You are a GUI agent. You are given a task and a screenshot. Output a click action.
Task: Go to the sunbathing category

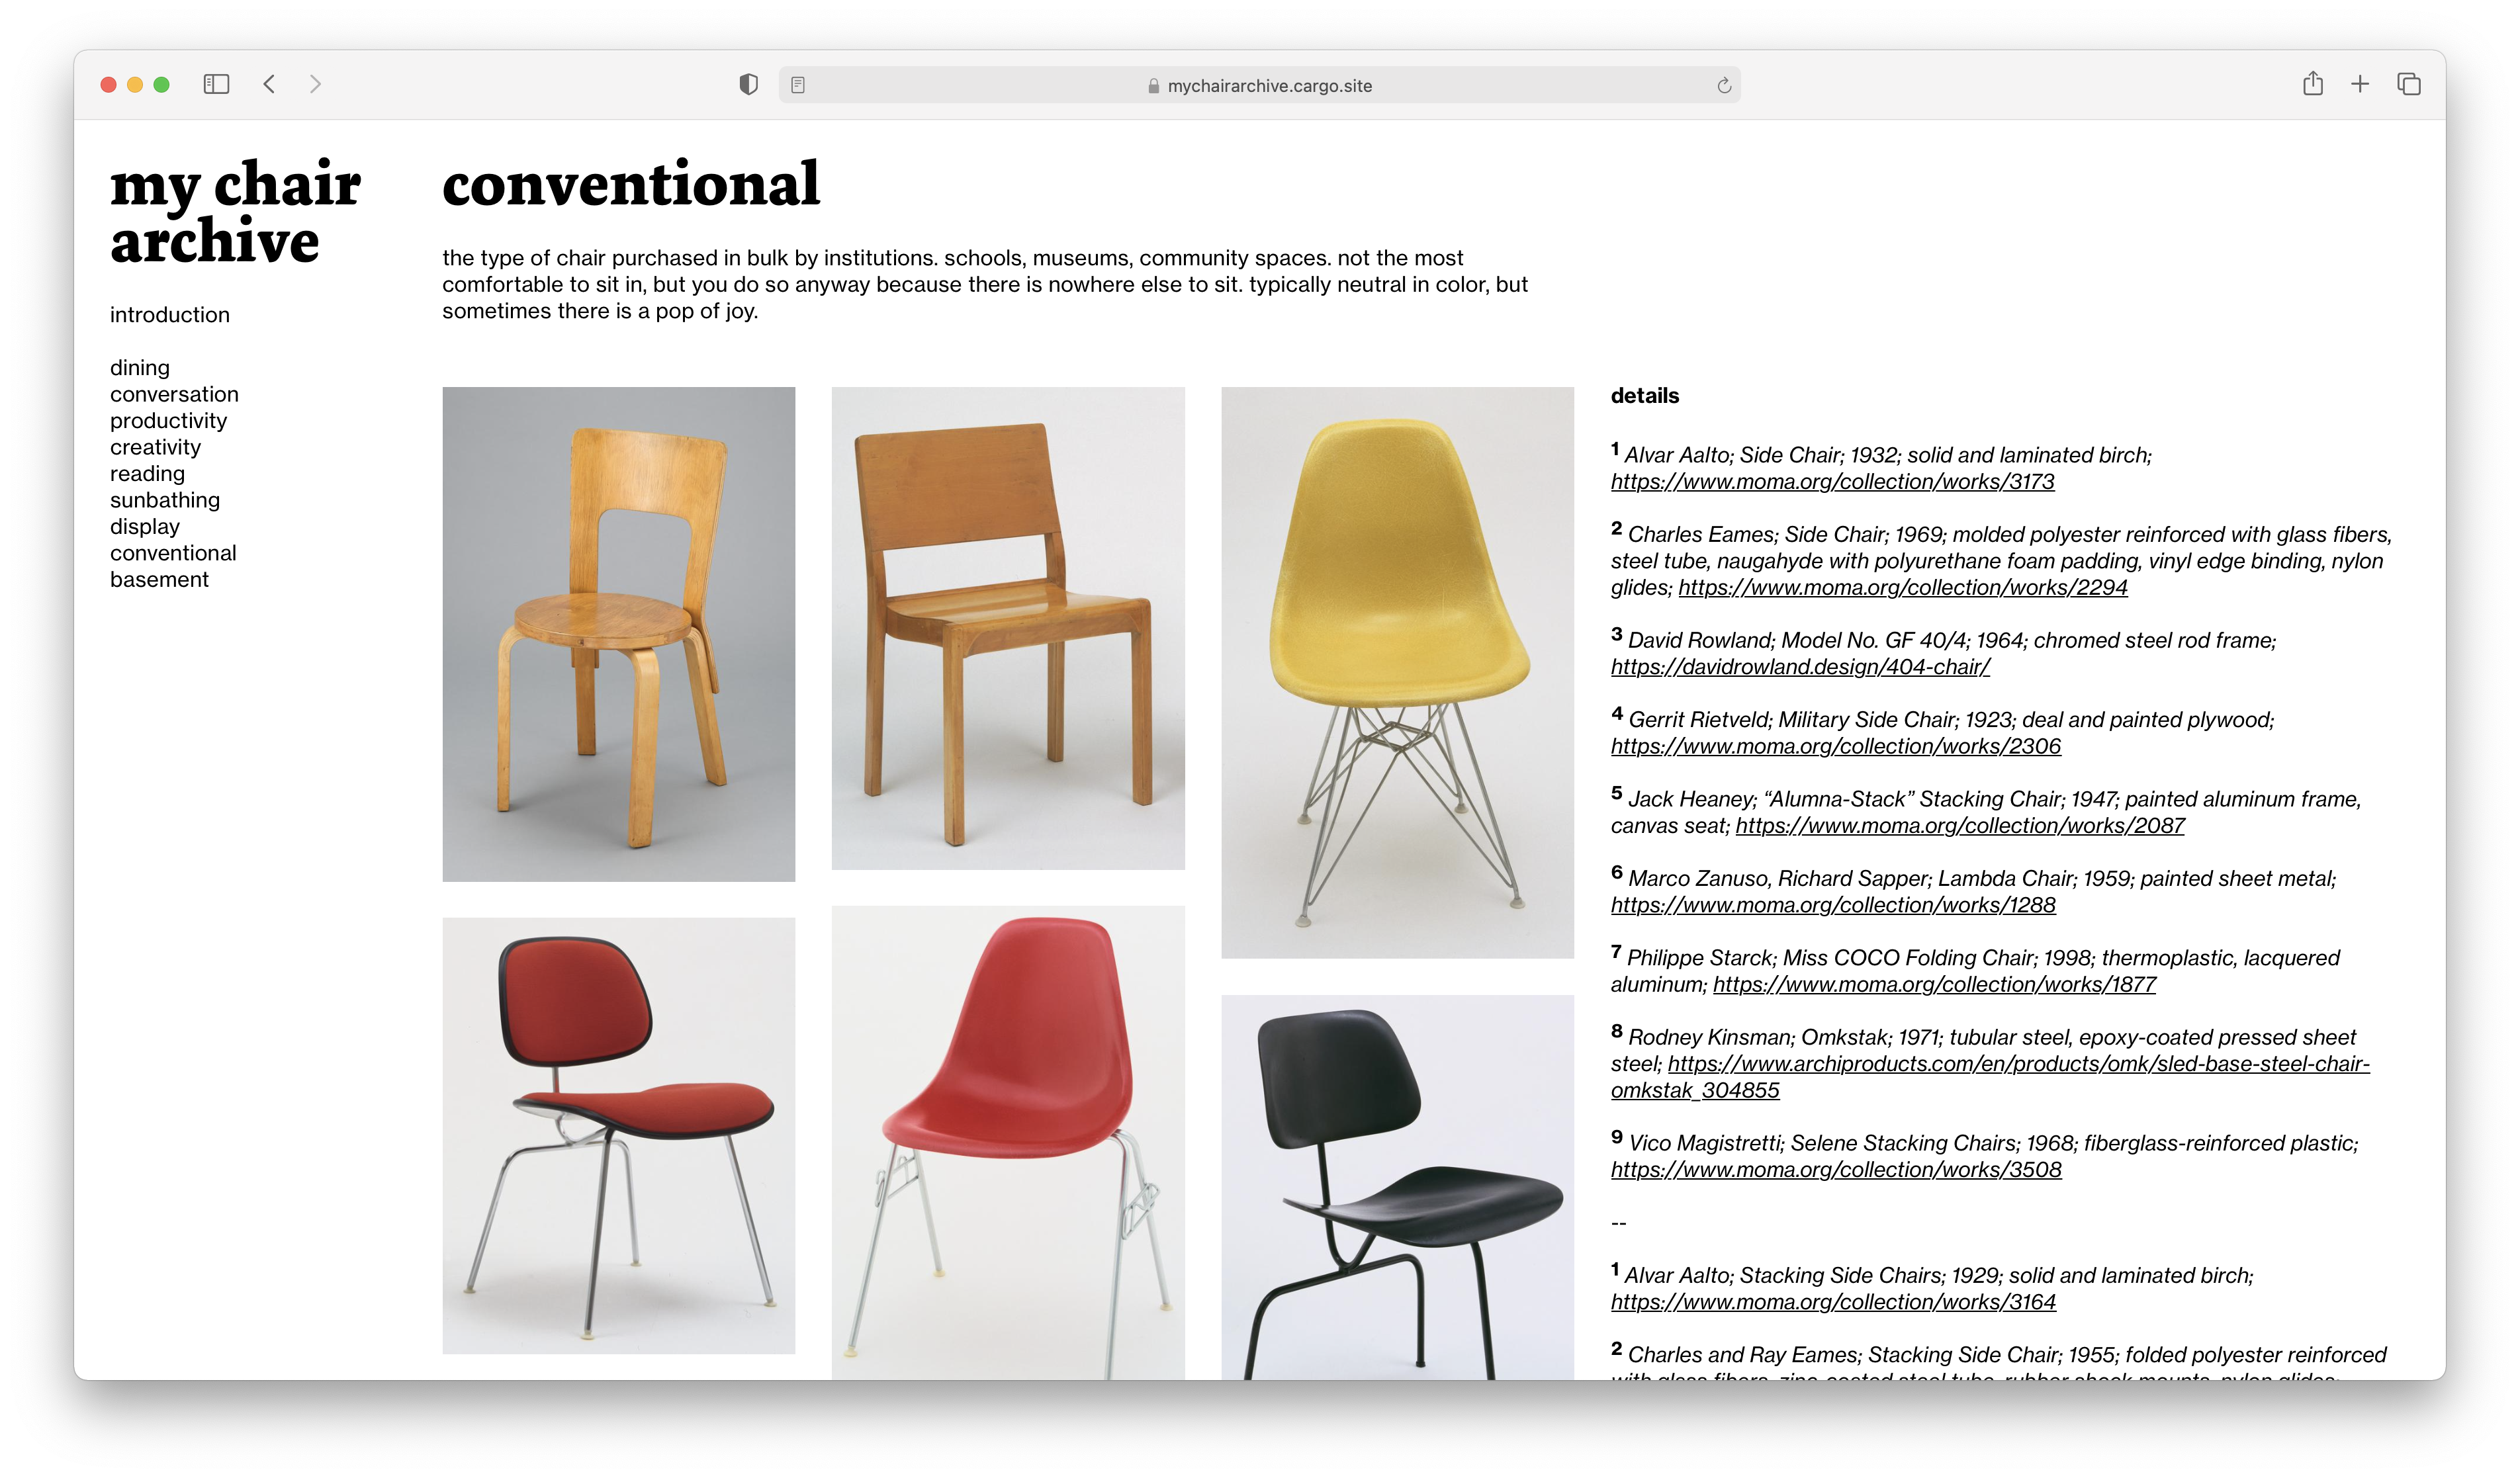click(165, 500)
